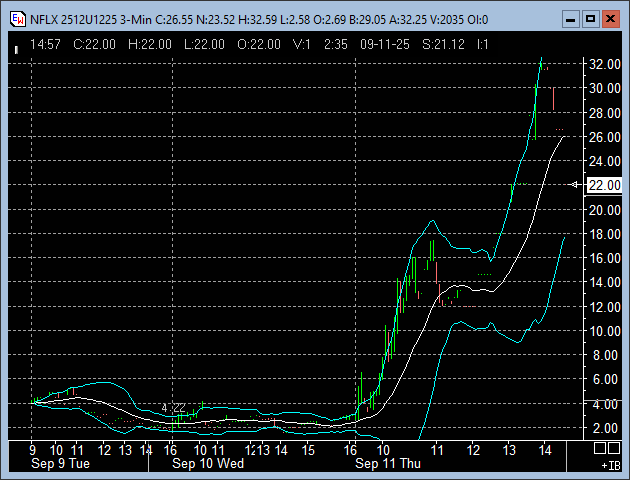Click the 24.00 price axis label
The width and height of the screenshot is (630, 480).
coord(604,161)
